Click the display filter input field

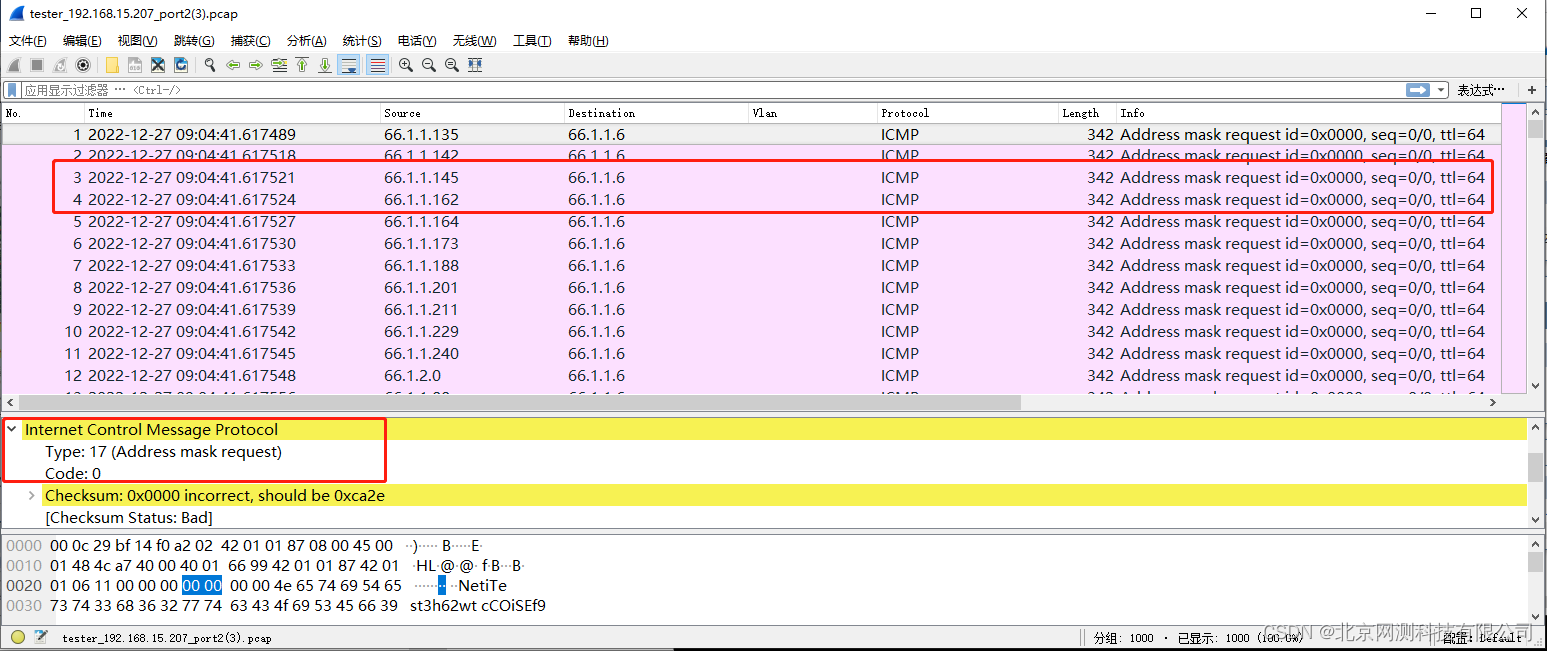(712, 90)
